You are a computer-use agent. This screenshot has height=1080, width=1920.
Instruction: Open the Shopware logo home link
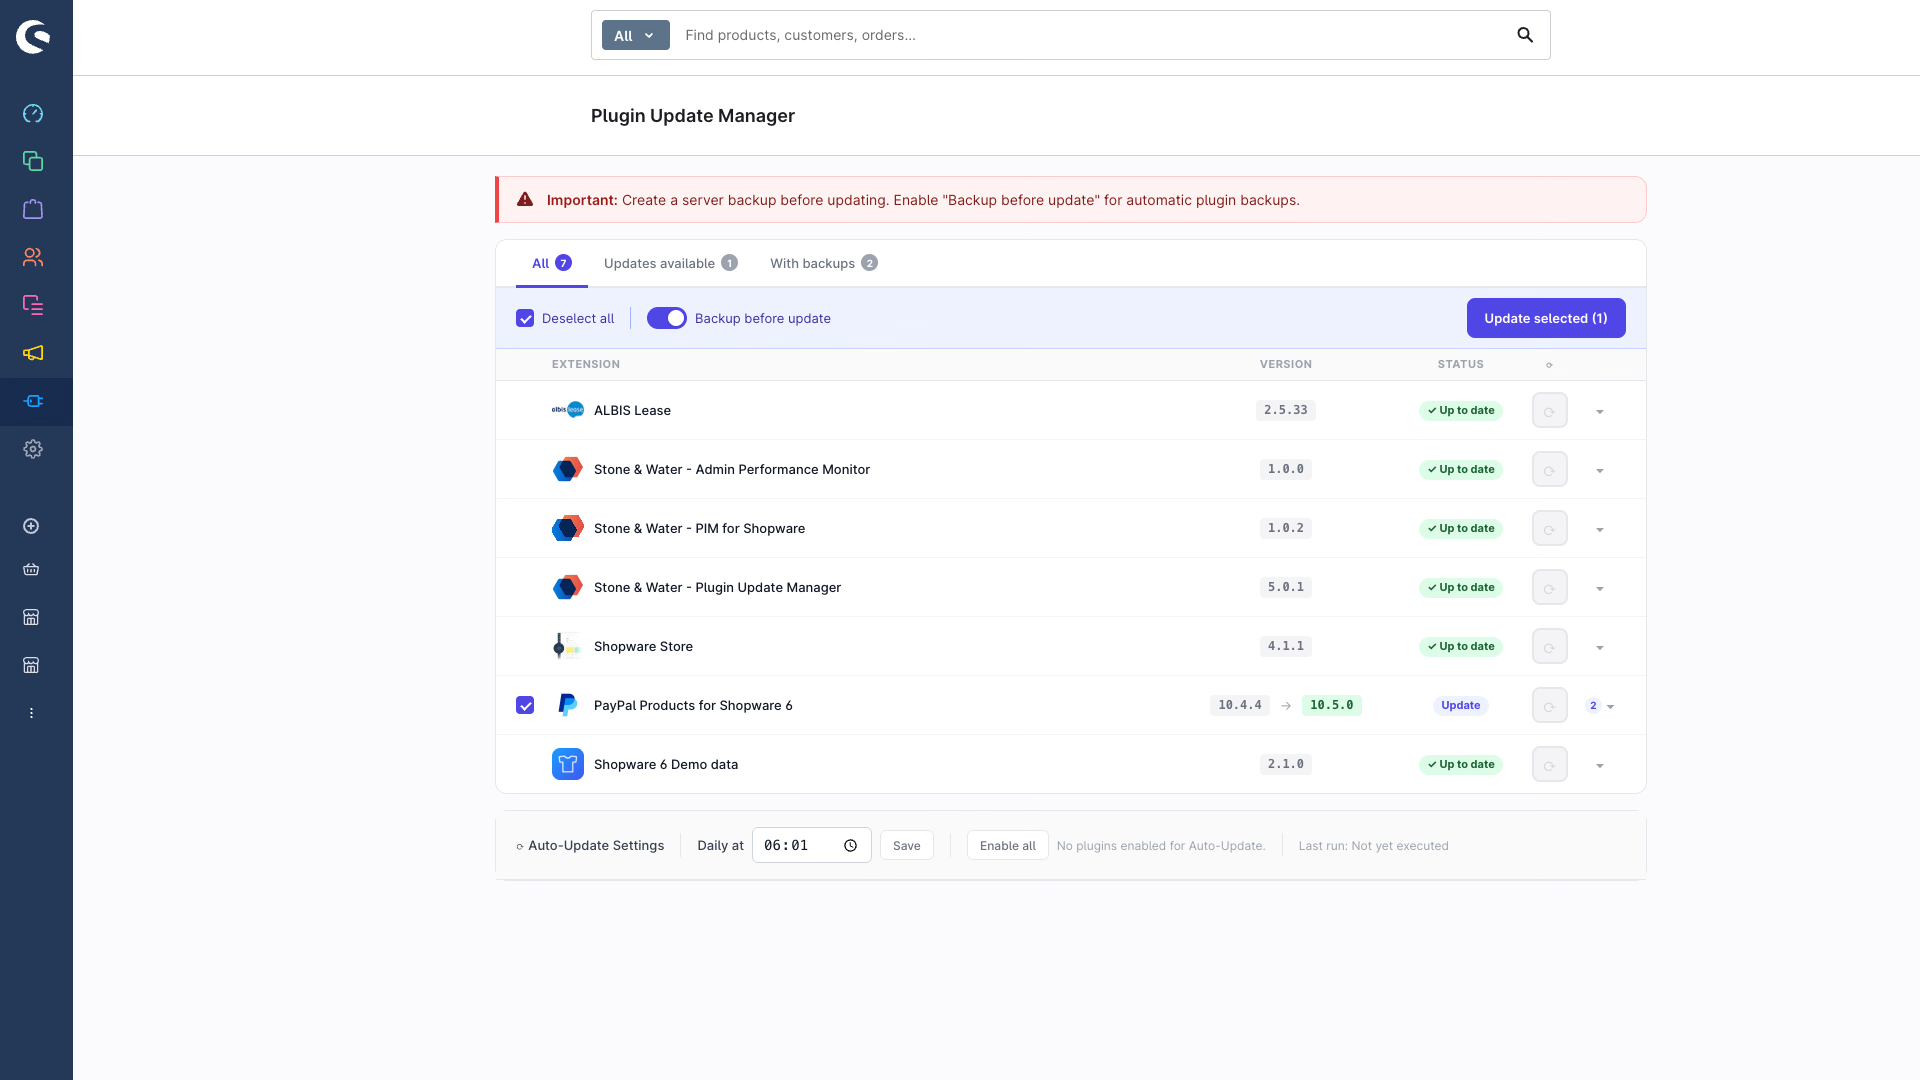[x=33, y=37]
